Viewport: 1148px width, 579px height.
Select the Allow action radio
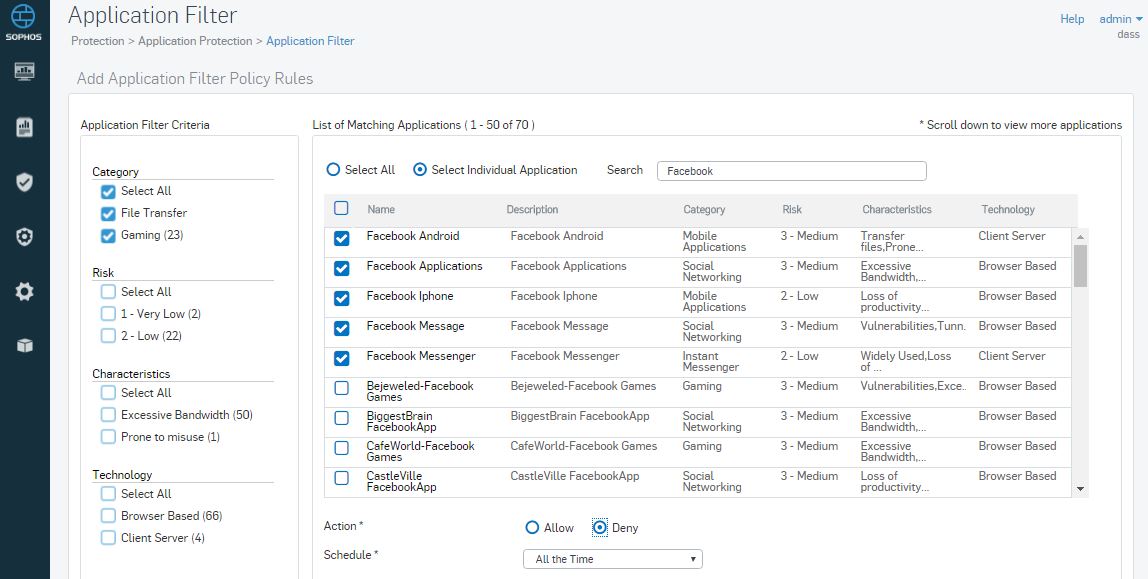tap(532, 528)
